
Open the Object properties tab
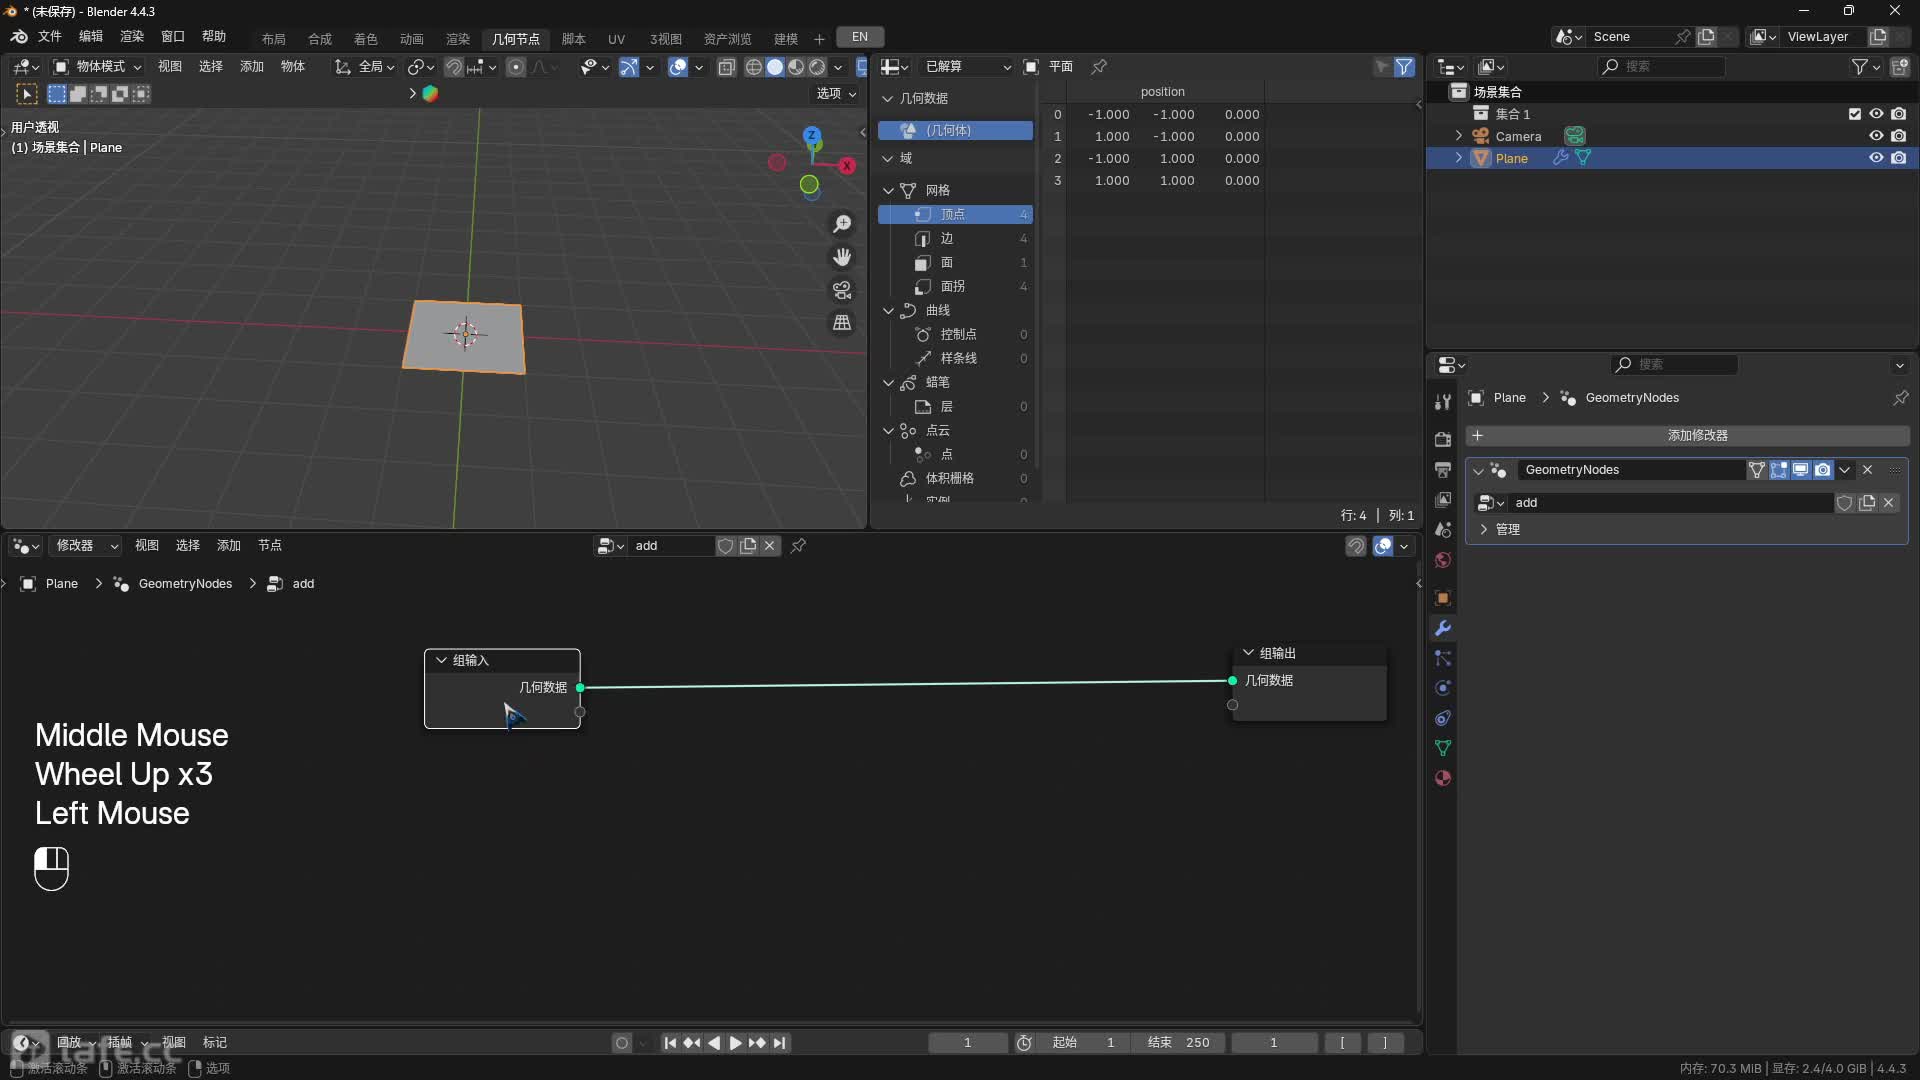coord(1442,598)
